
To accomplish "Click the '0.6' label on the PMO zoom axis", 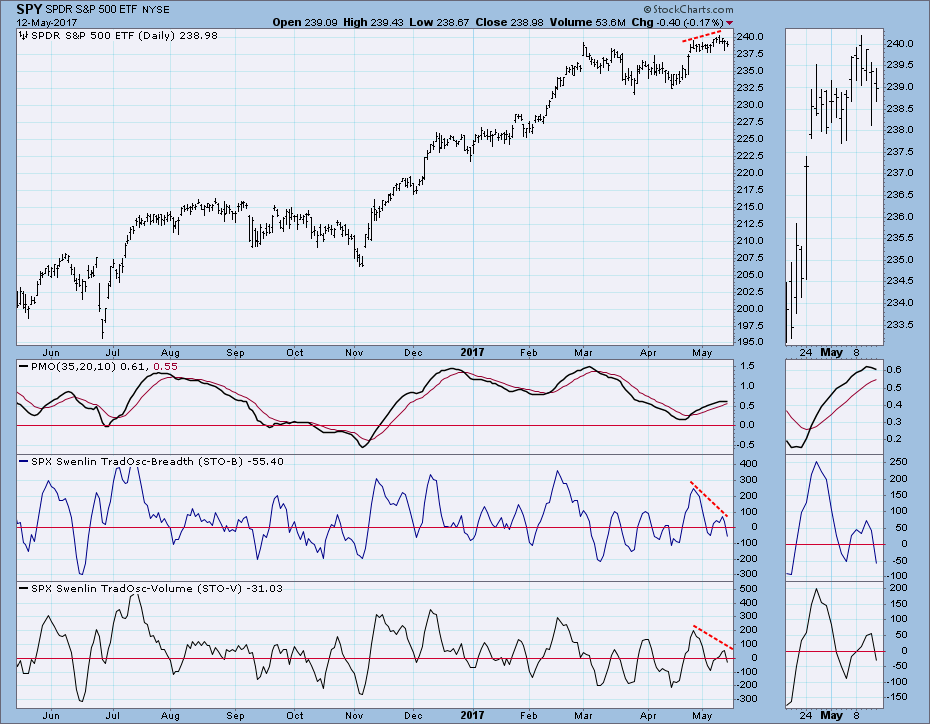I will (894, 370).
